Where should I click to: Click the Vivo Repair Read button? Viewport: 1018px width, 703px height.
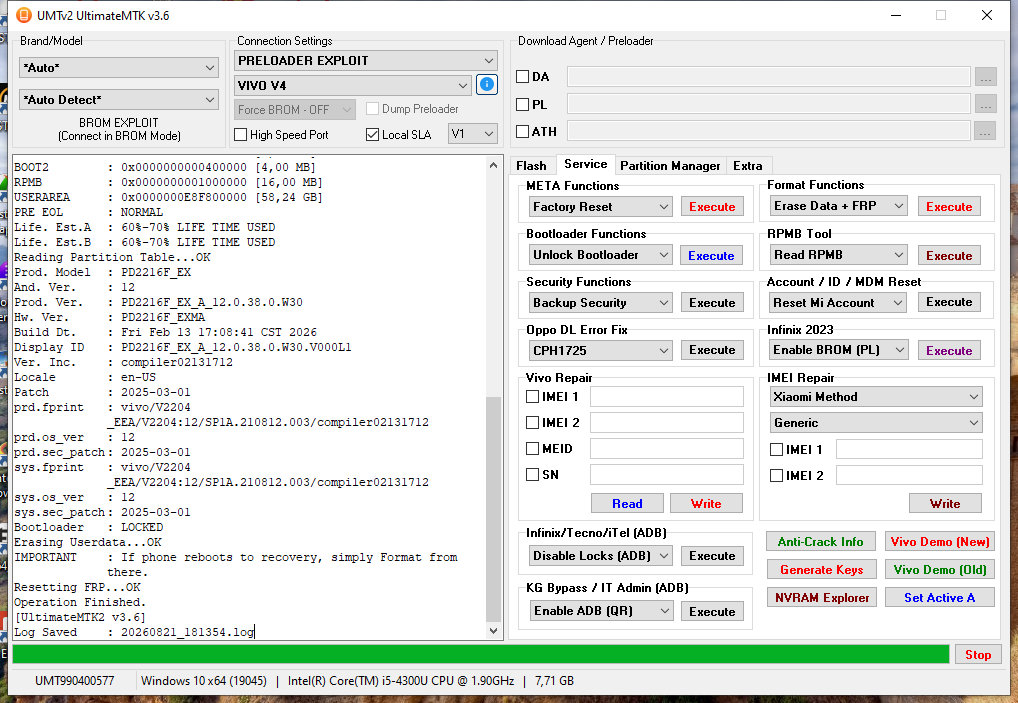click(x=627, y=504)
